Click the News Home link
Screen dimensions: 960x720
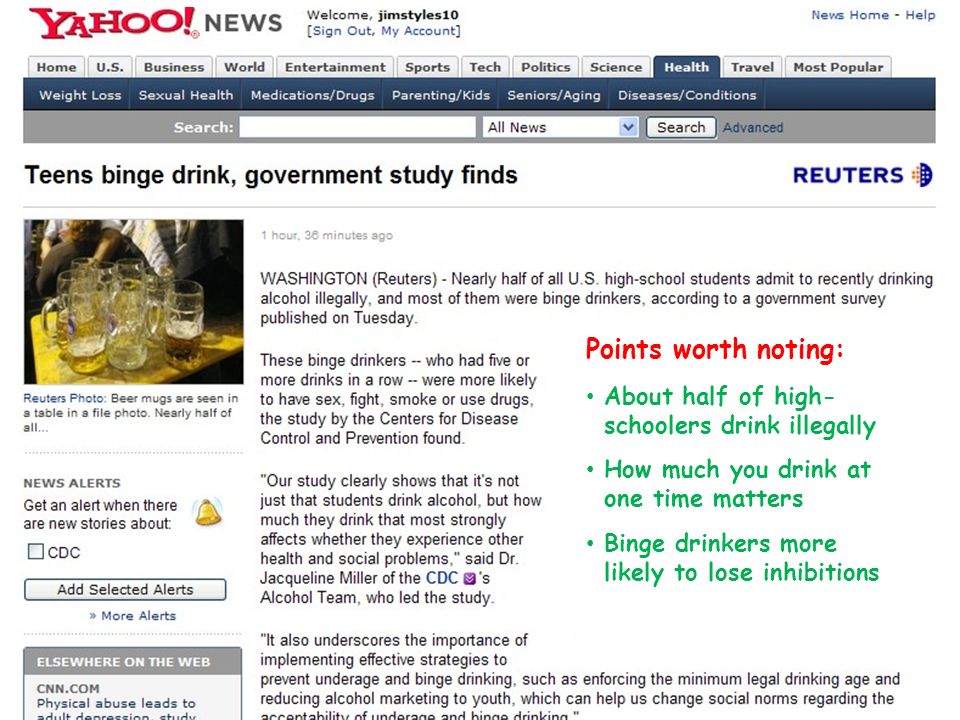coord(850,15)
